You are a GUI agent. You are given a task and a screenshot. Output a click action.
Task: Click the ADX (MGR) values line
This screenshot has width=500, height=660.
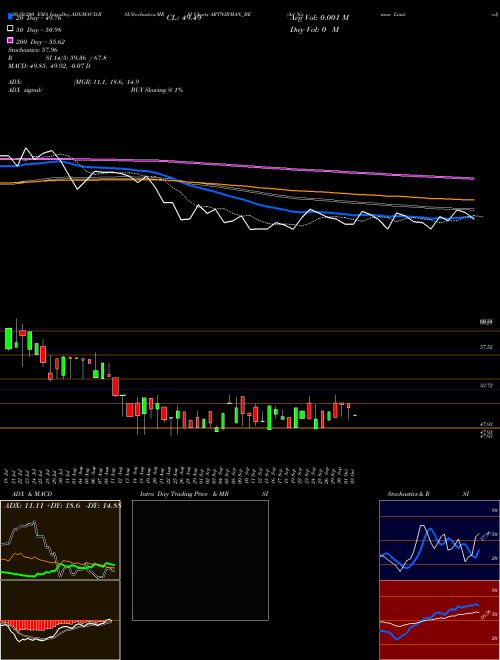click(x=74, y=82)
